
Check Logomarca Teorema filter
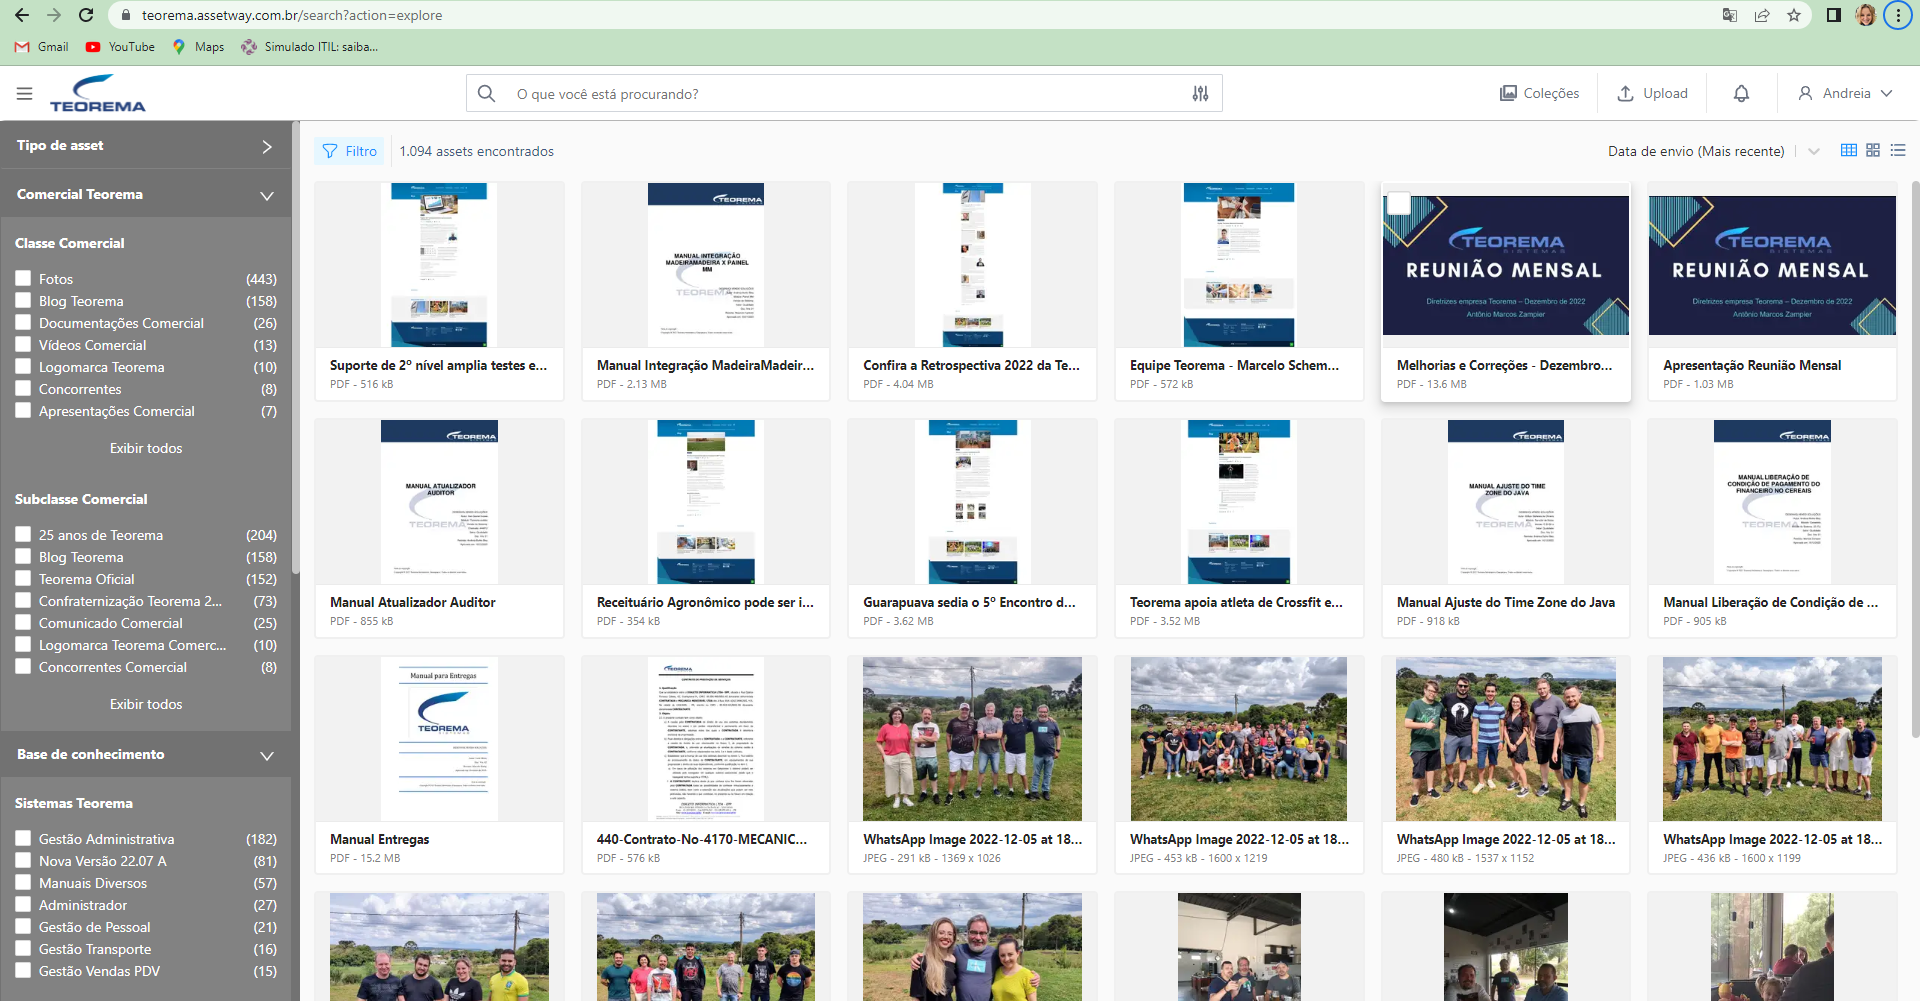[23, 366]
